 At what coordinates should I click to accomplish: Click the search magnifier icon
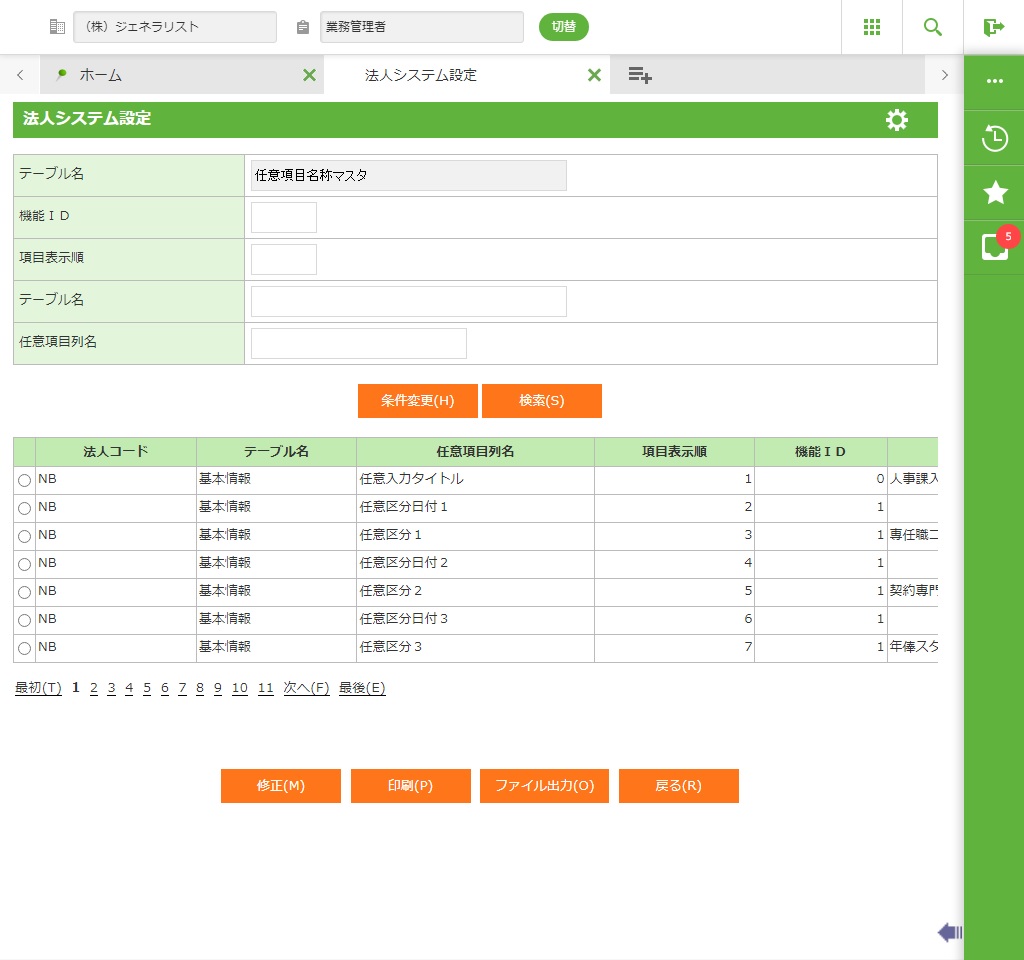[932, 27]
